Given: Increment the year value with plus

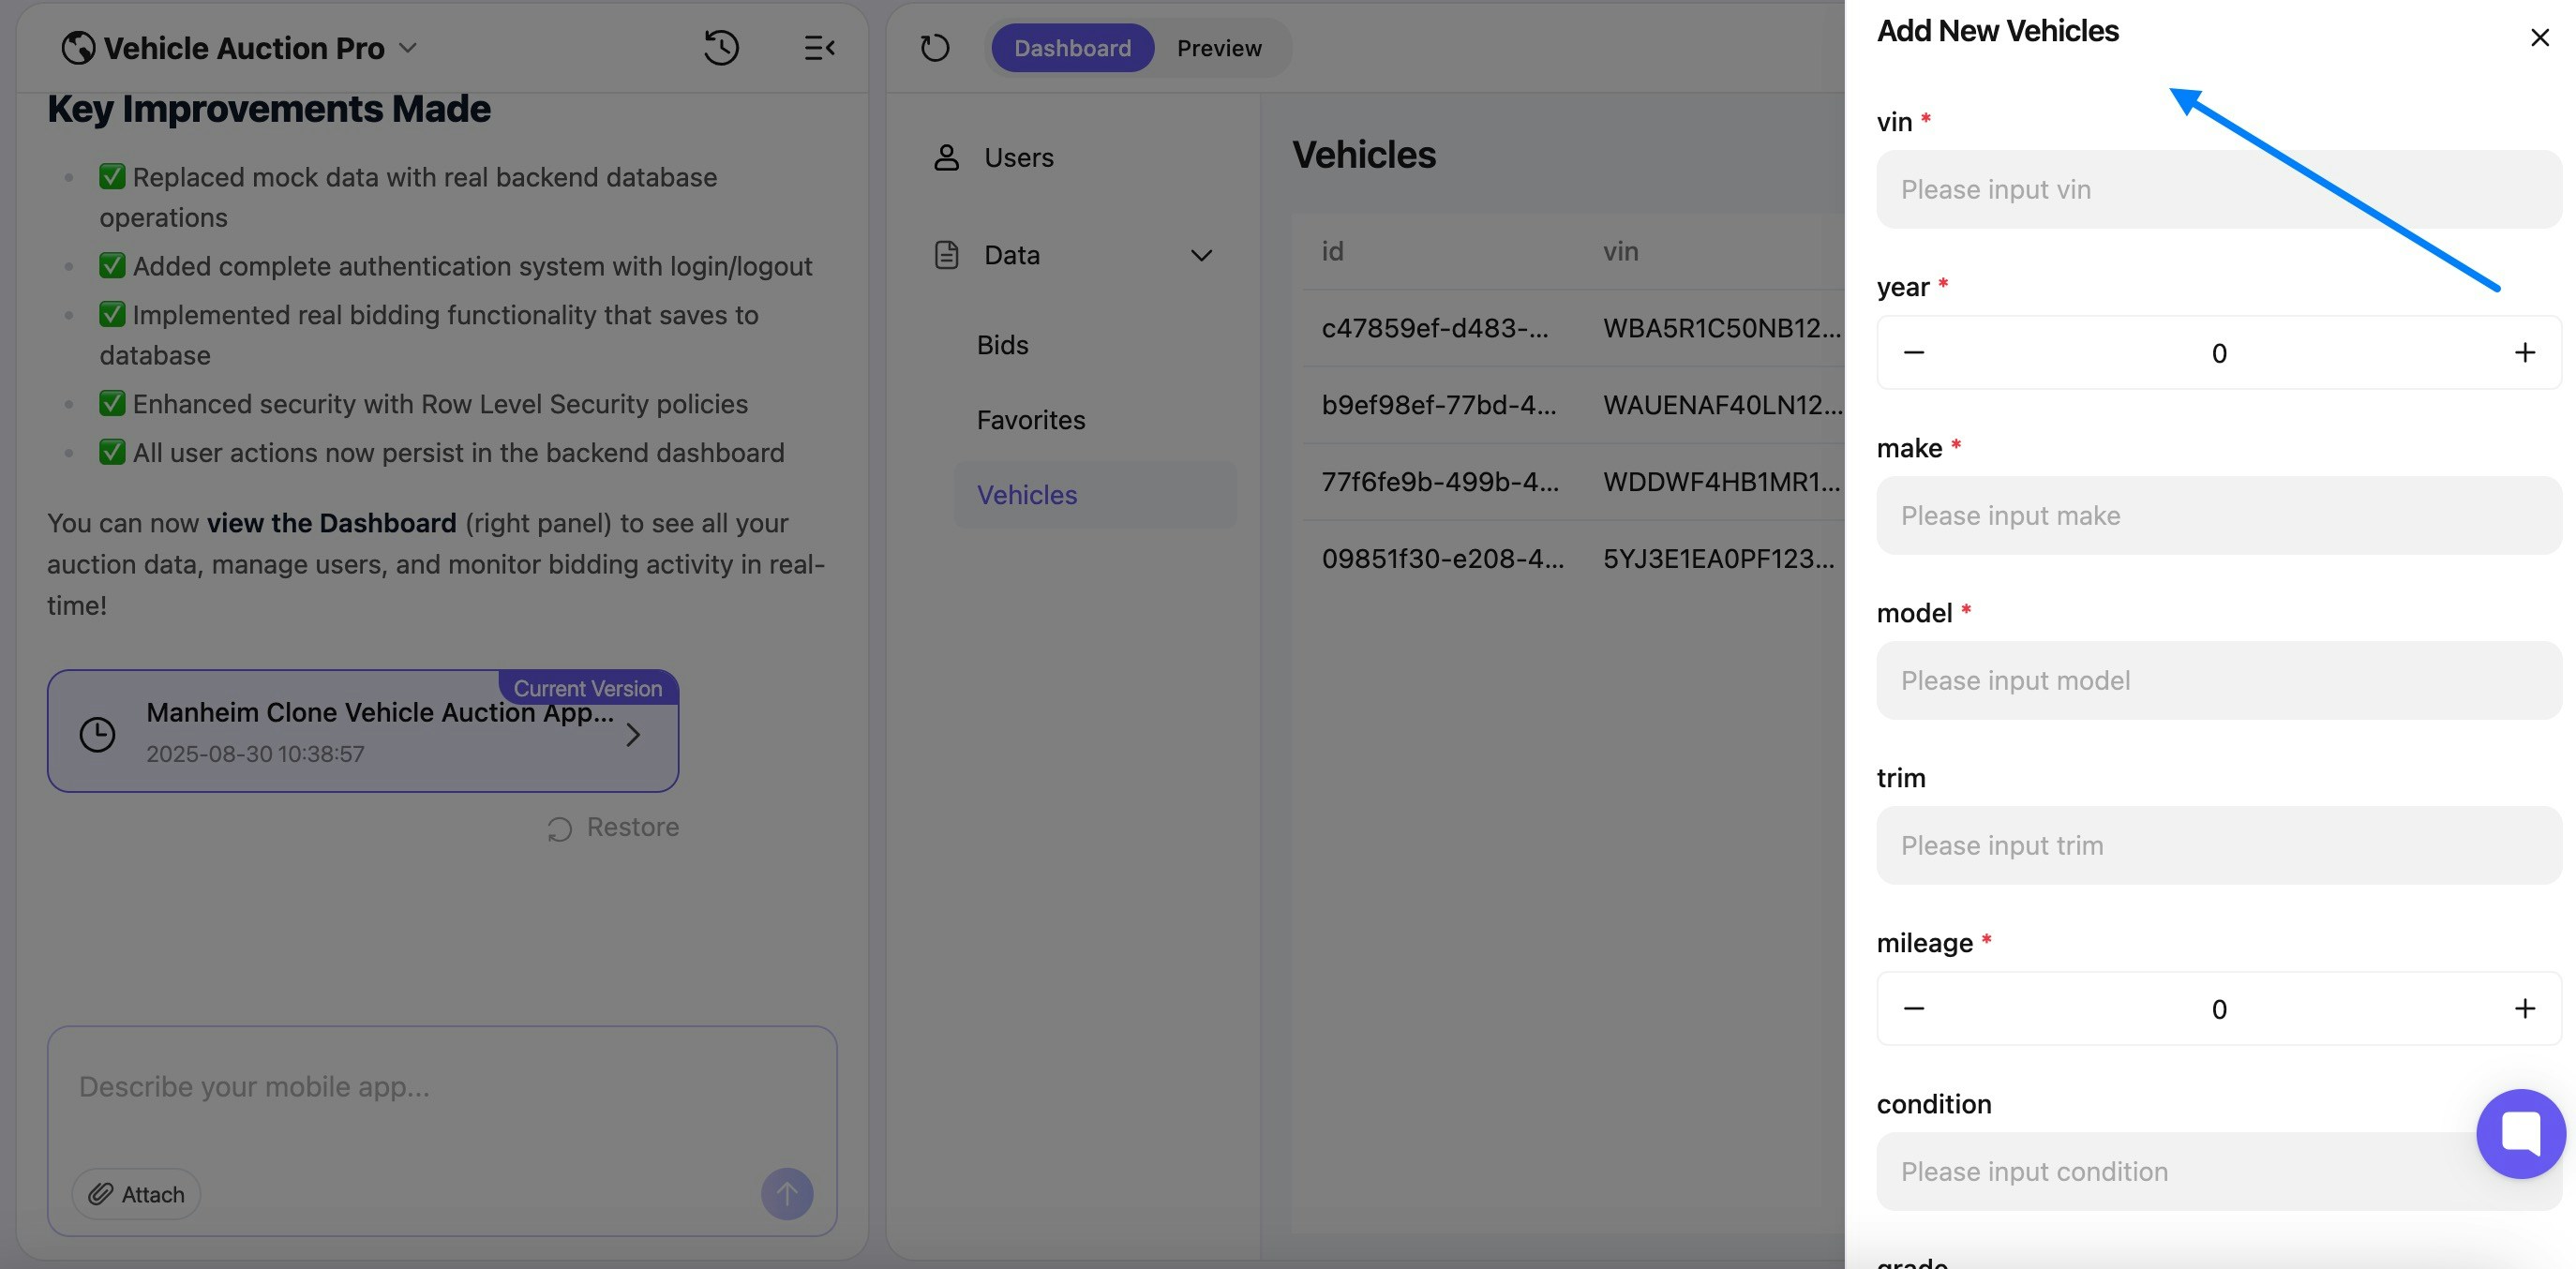Looking at the screenshot, I should (x=2525, y=352).
